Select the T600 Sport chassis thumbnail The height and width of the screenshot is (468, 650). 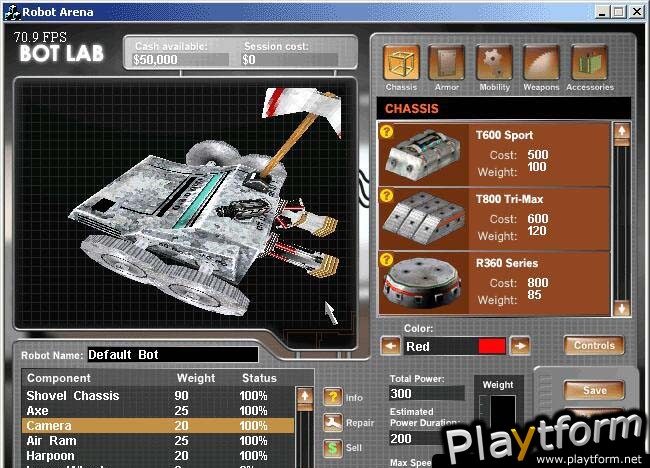[x=423, y=155]
